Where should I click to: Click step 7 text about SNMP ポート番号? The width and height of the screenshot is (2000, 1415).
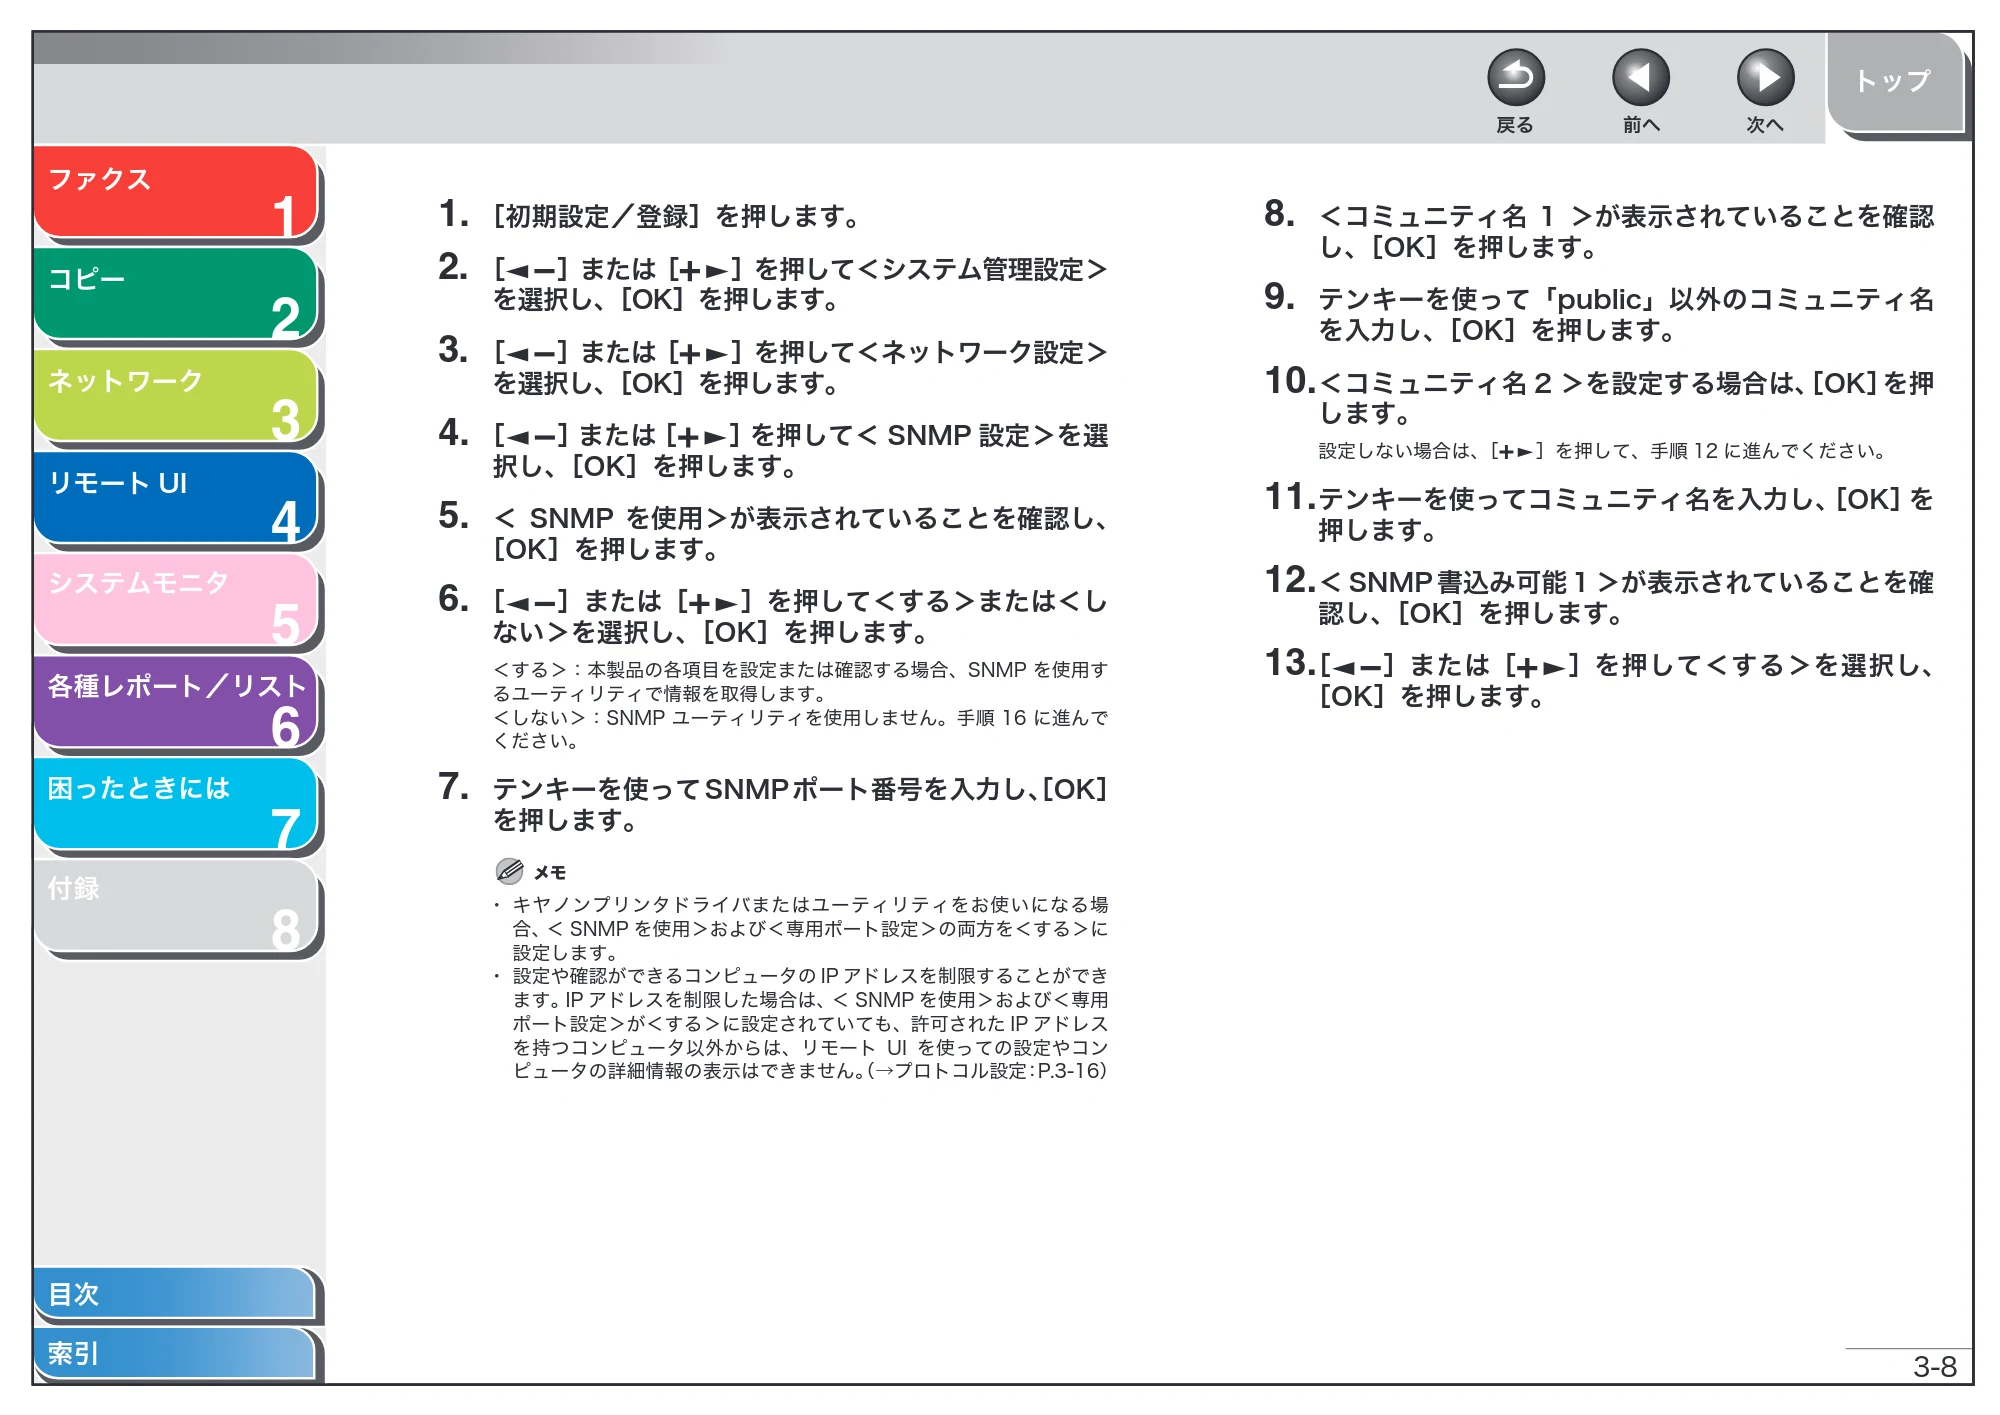[800, 804]
